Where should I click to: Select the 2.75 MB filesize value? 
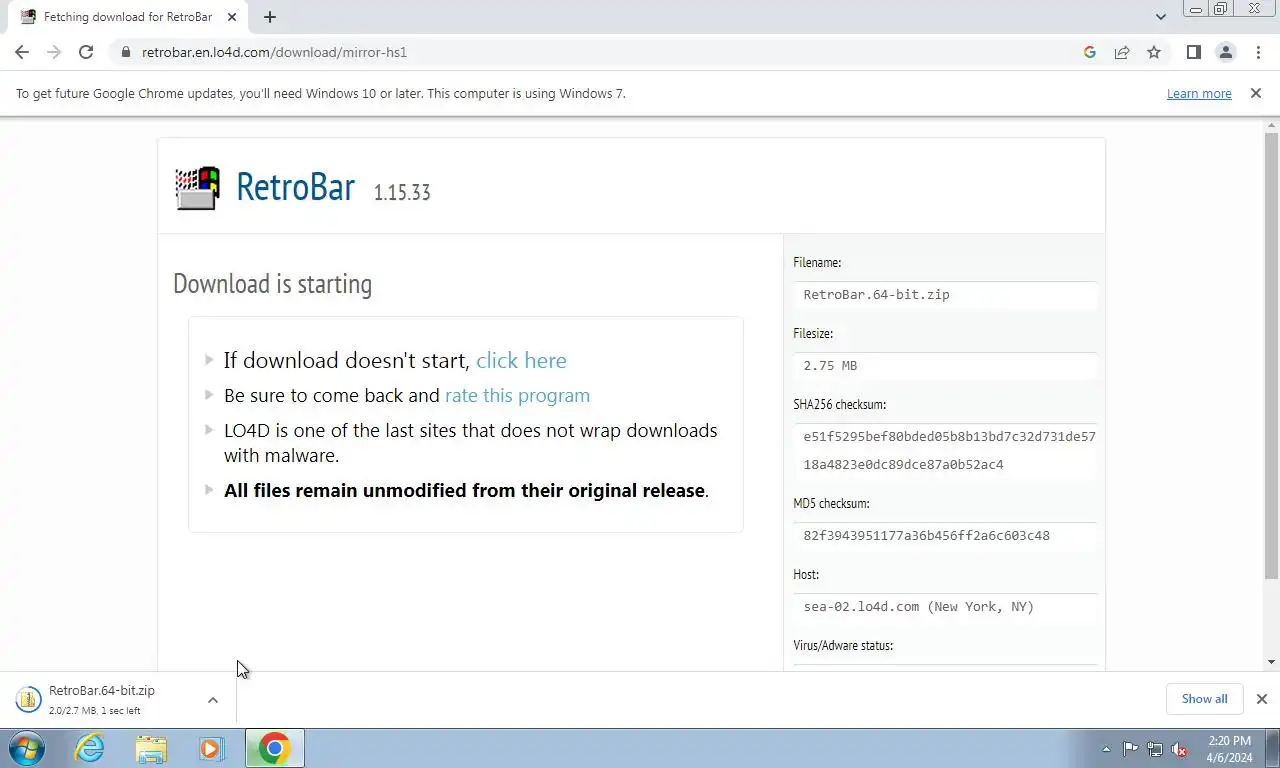pyautogui.click(x=945, y=366)
